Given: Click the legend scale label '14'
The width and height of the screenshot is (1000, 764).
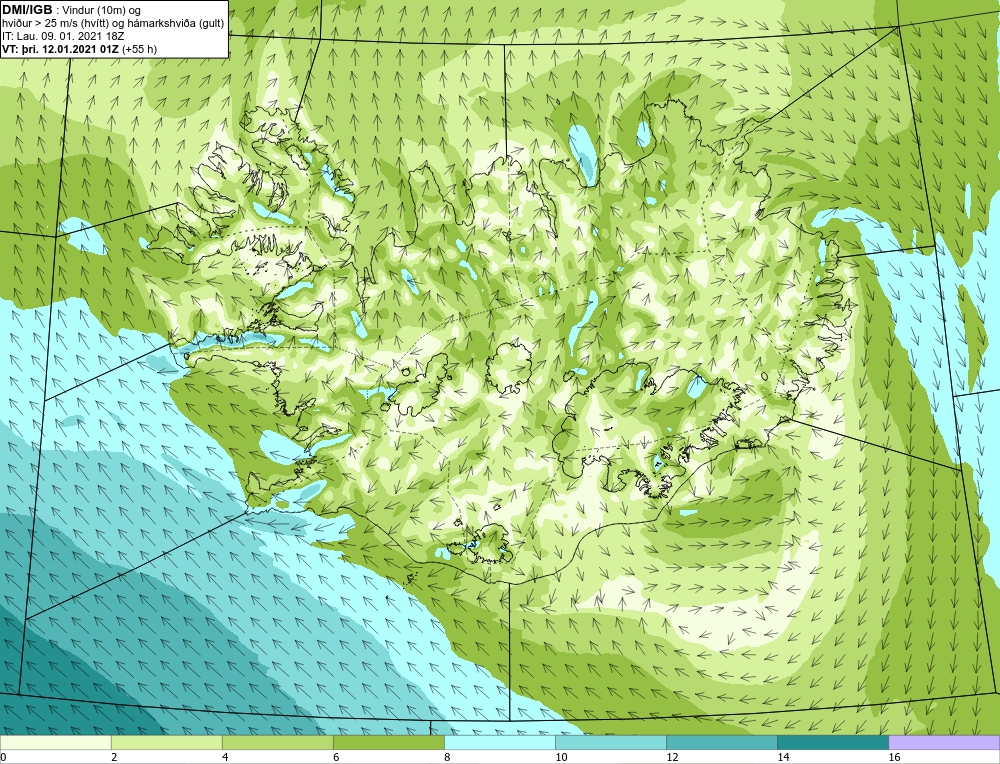Looking at the screenshot, I should [x=783, y=757].
